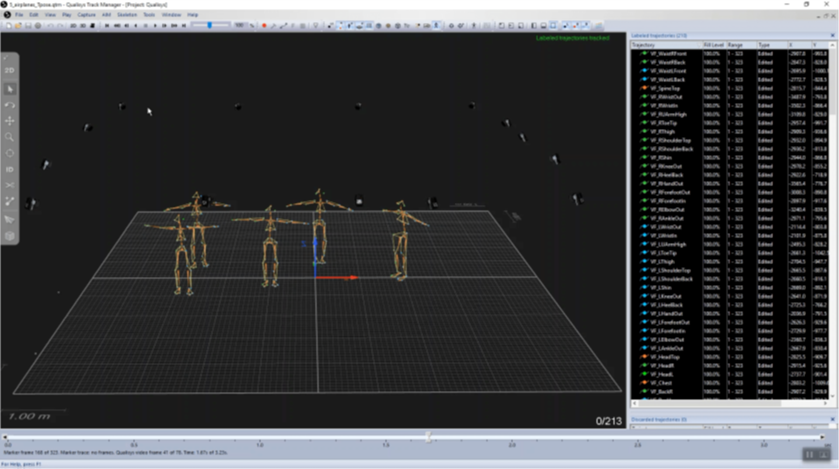This screenshot has height=469, width=839.
Task: Switch to 3D view in top toolbar
Action: point(83,26)
